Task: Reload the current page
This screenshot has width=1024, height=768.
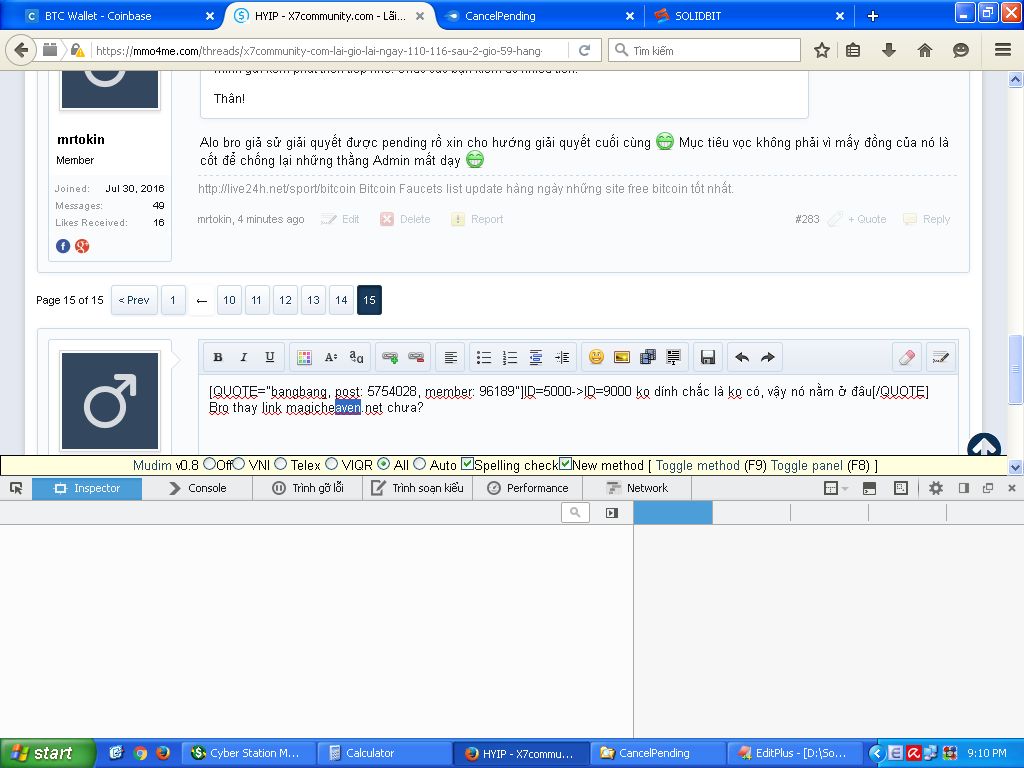Action: [x=584, y=50]
